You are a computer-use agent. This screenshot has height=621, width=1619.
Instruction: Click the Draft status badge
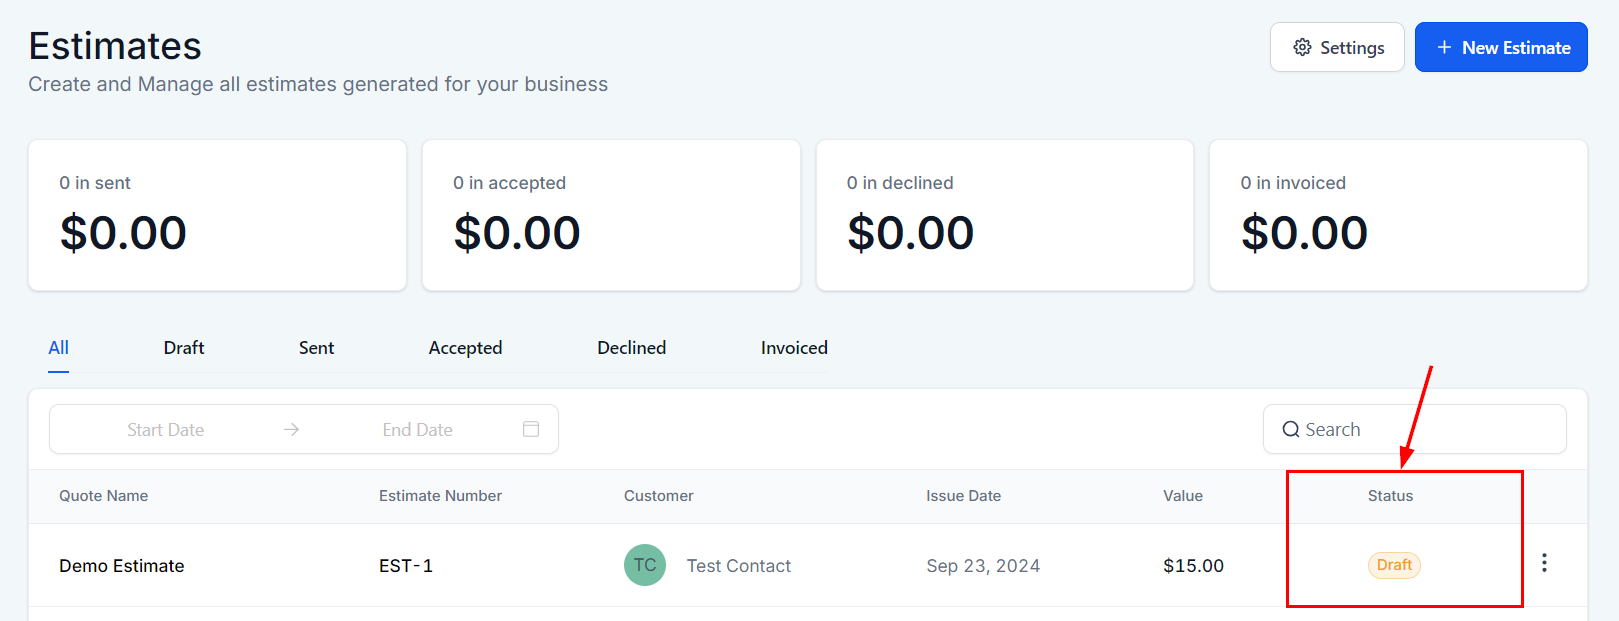coord(1394,565)
